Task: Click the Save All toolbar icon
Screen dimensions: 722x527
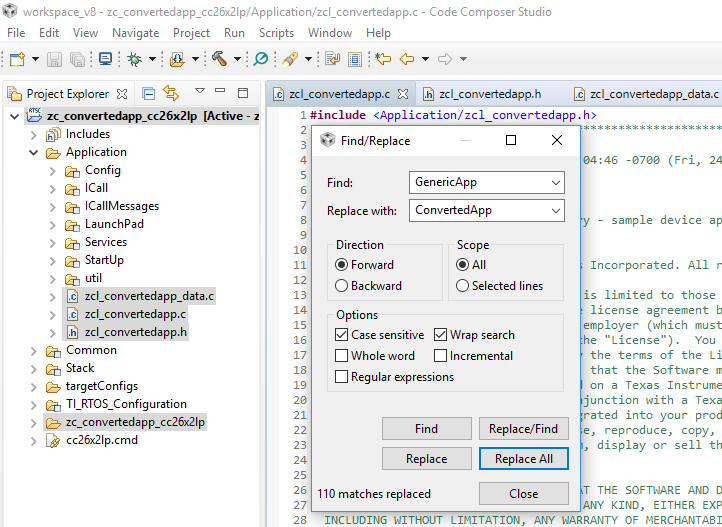Action: [77, 59]
